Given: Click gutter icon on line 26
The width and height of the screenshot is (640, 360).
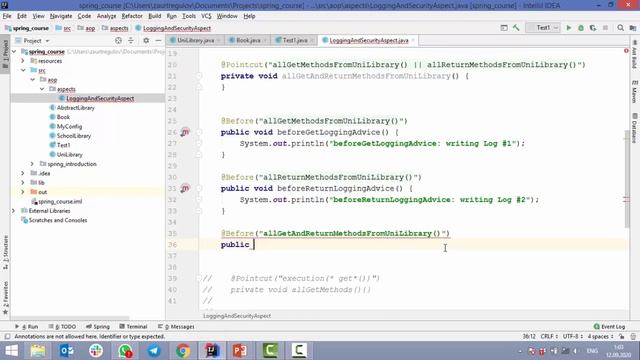Looking at the screenshot, I should [x=185, y=132].
